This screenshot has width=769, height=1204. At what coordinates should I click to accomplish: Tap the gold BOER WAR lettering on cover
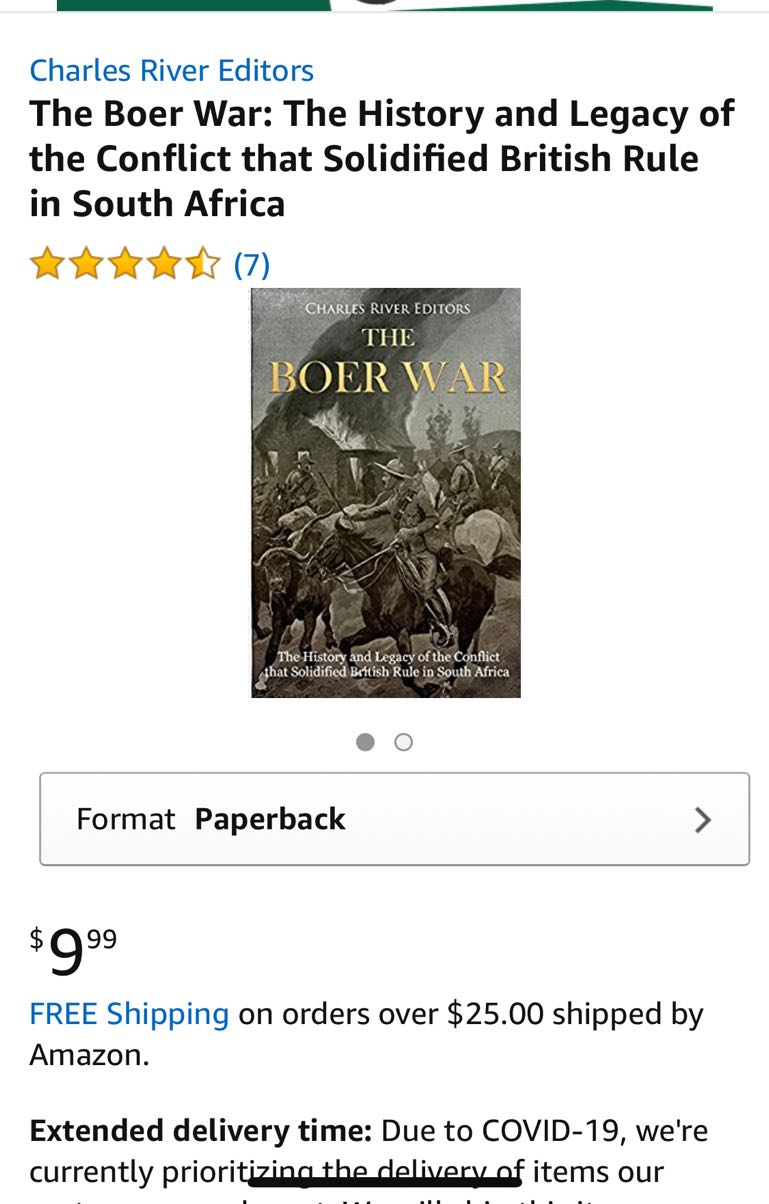tap(388, 378)
